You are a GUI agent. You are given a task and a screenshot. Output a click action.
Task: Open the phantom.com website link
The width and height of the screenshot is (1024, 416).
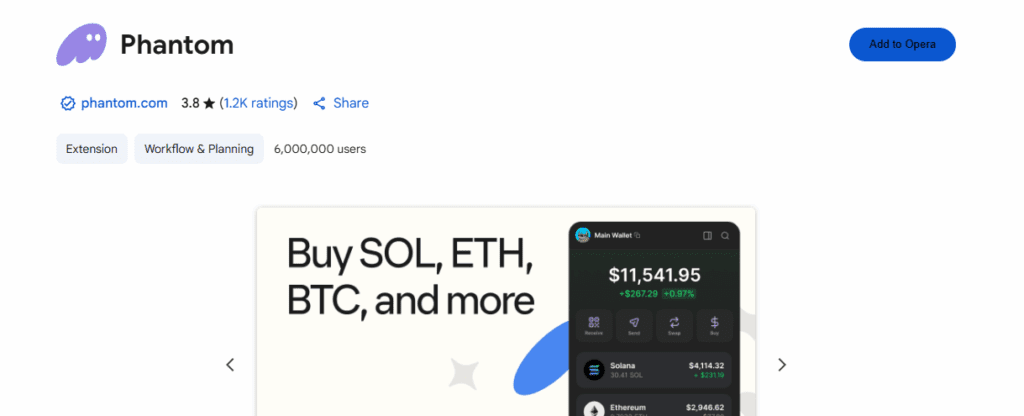click(x=124, y=103)
